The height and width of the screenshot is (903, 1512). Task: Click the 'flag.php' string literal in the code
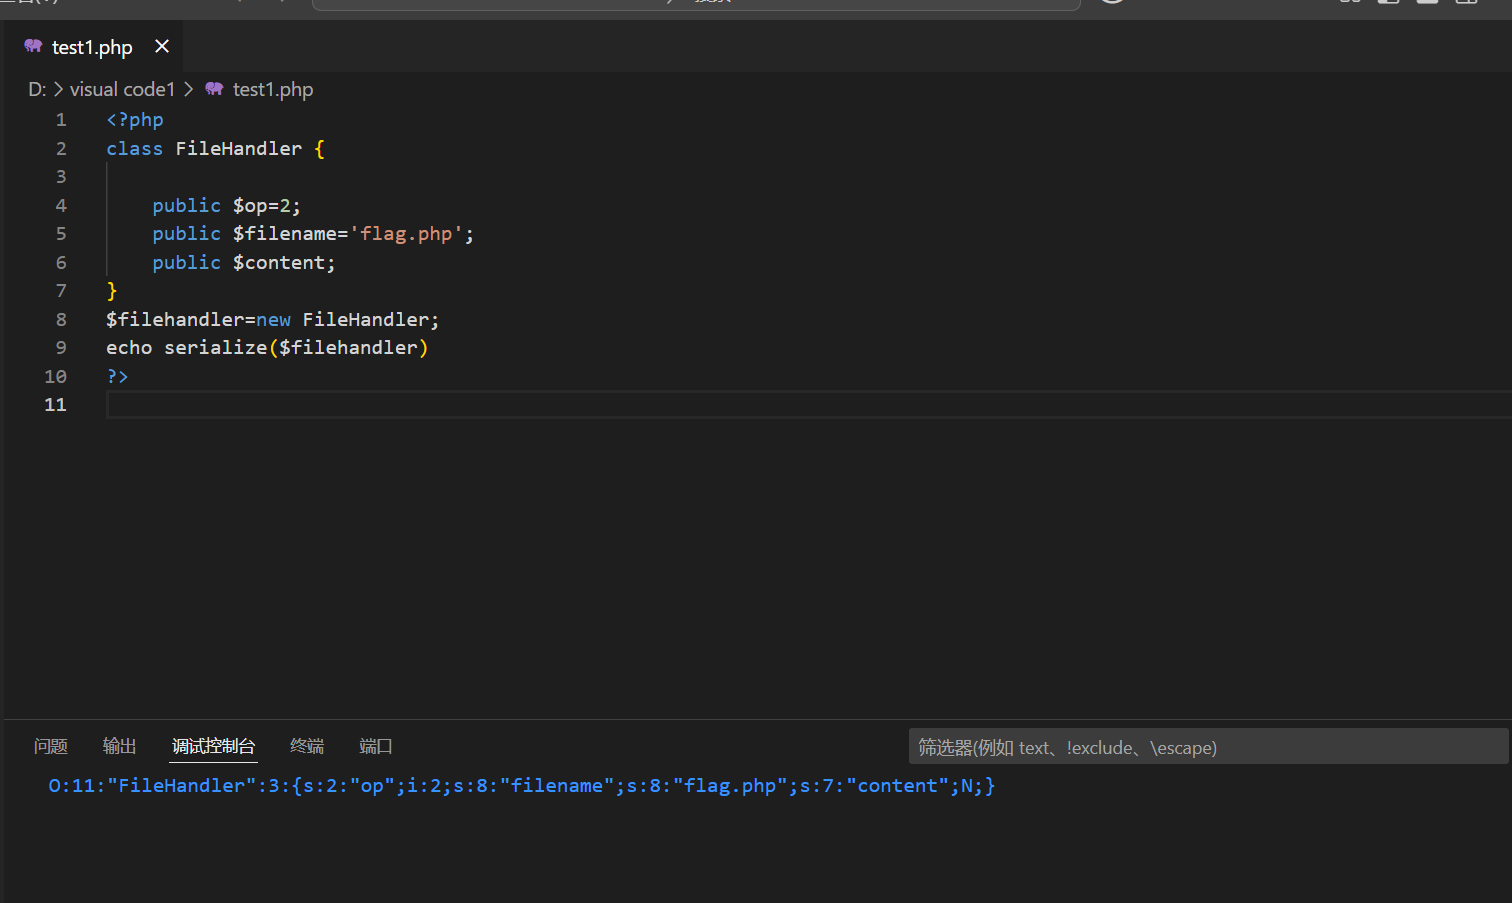406,234
